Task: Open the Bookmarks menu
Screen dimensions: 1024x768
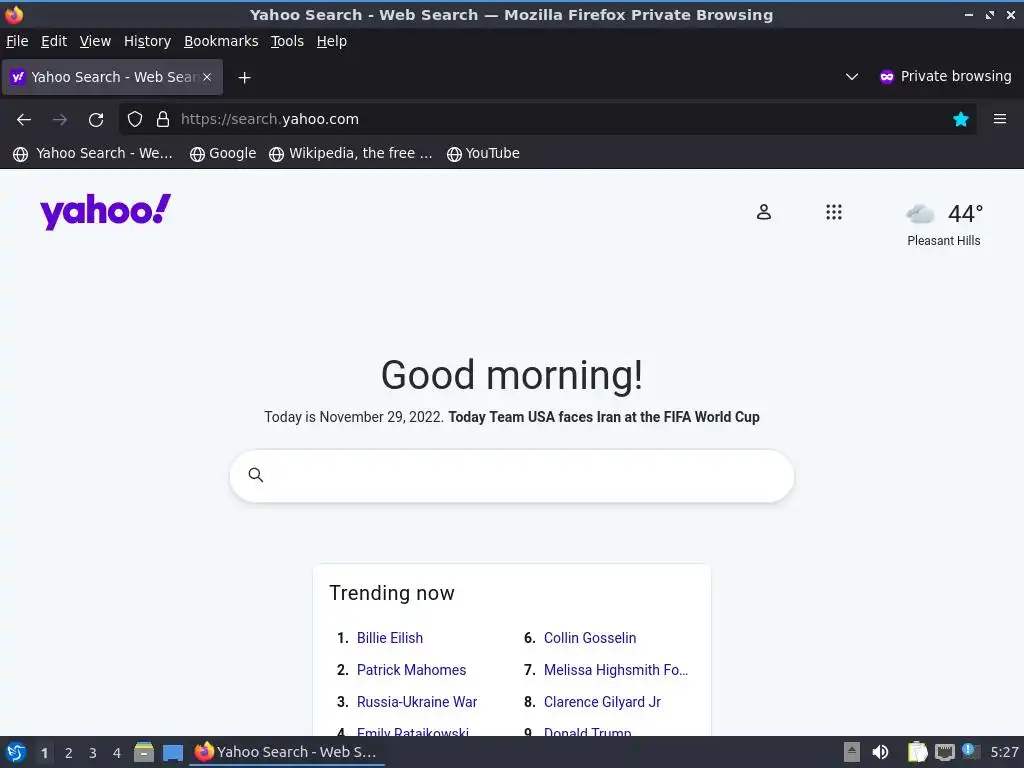Action: click(221, 41)
